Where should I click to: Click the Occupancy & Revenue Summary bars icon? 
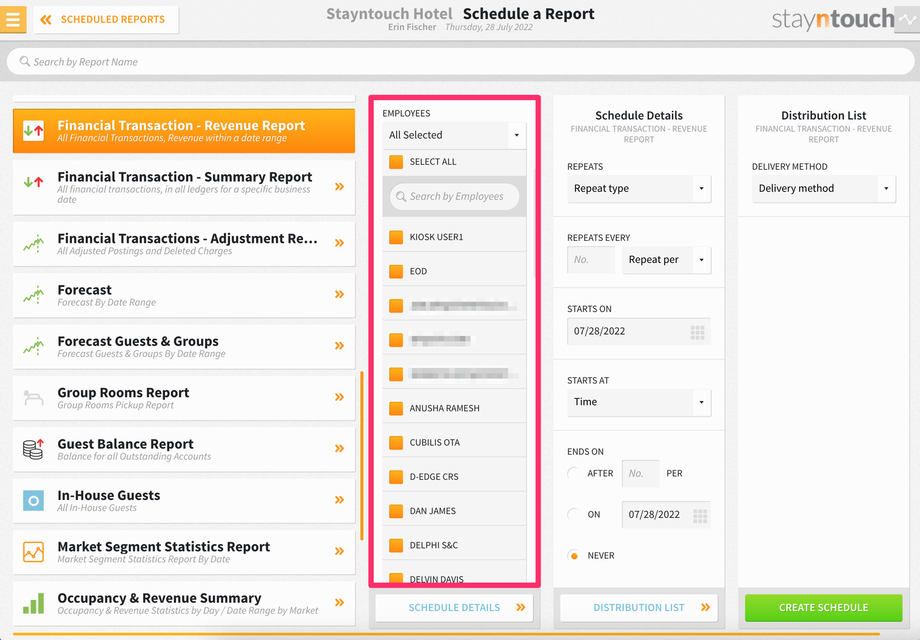(33, 603)
